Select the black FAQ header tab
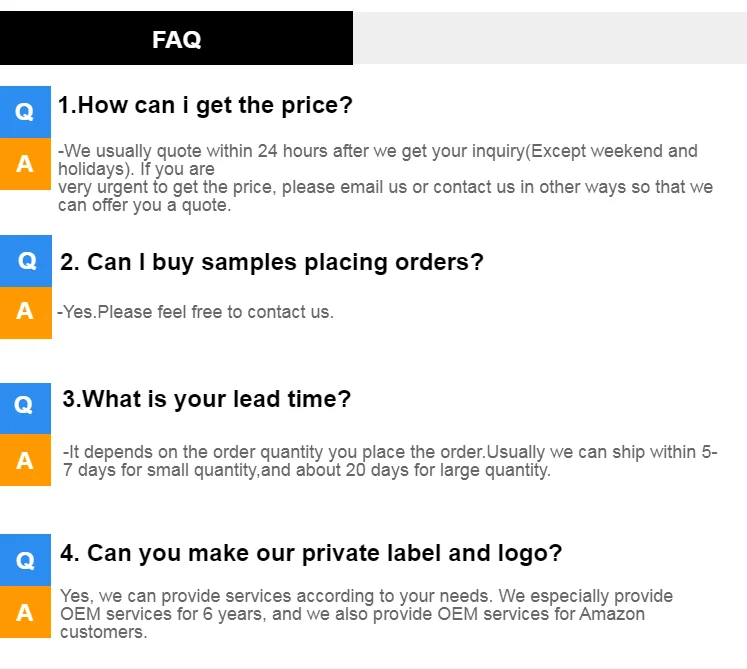Screen dimensions: 747x669 click(176, 39)
